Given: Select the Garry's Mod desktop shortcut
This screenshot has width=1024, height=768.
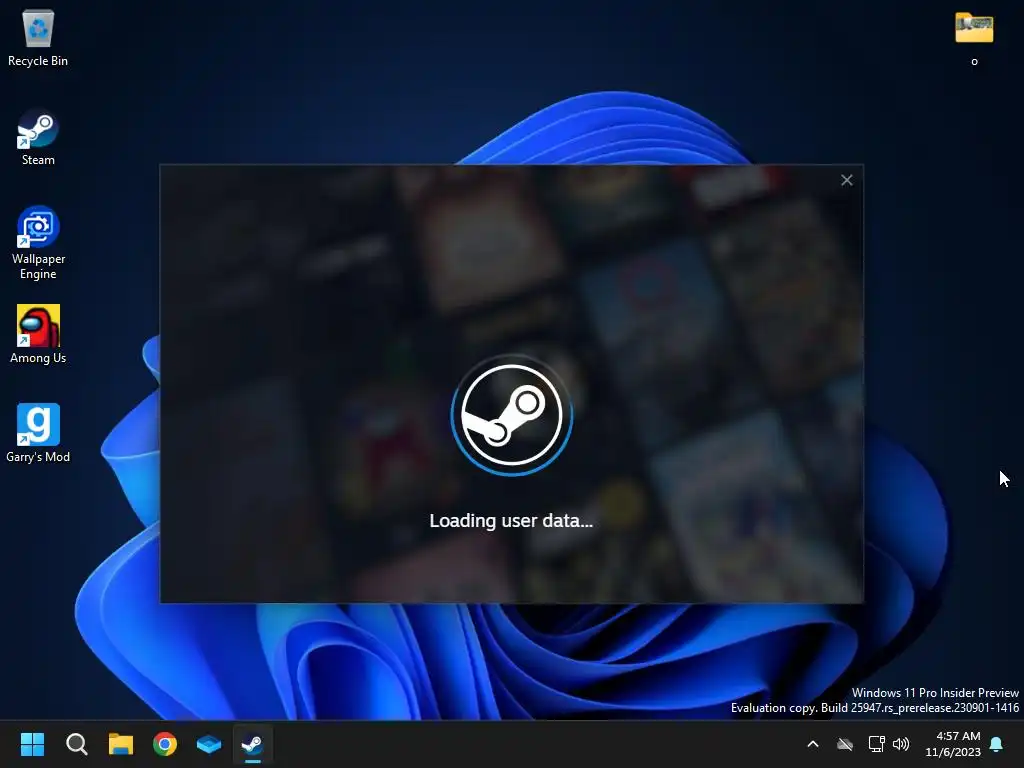Looking at the screenshot, I should click(38, 433).
